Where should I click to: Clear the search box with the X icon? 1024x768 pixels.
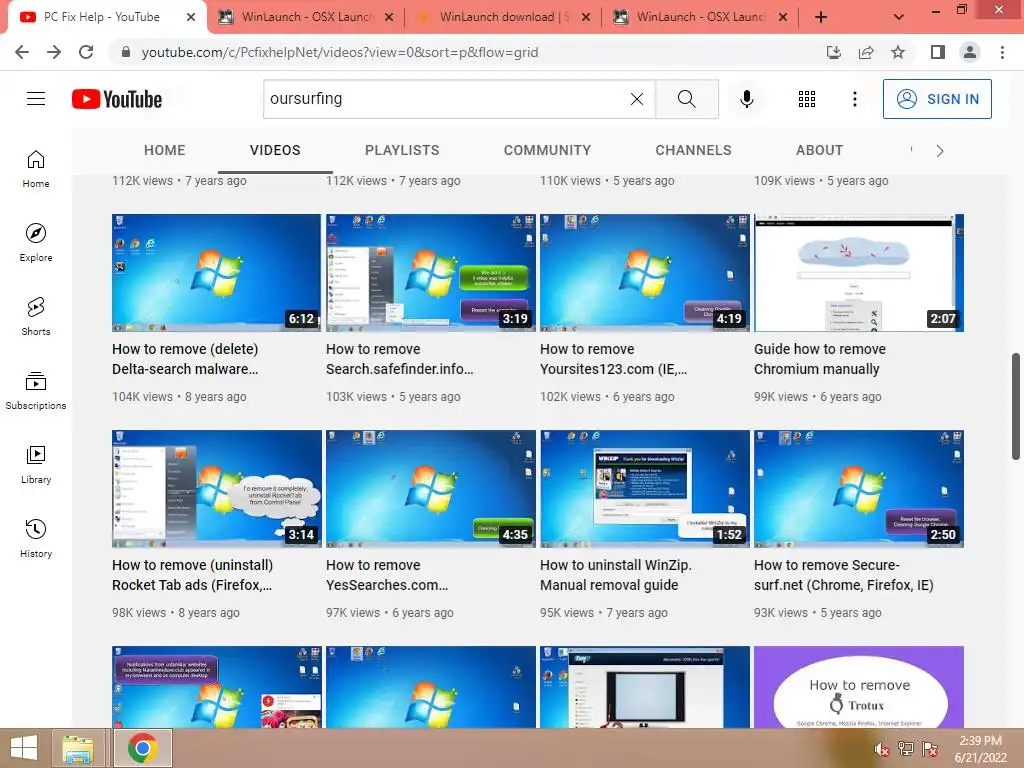pyautogui.click(x=637, y=99)
